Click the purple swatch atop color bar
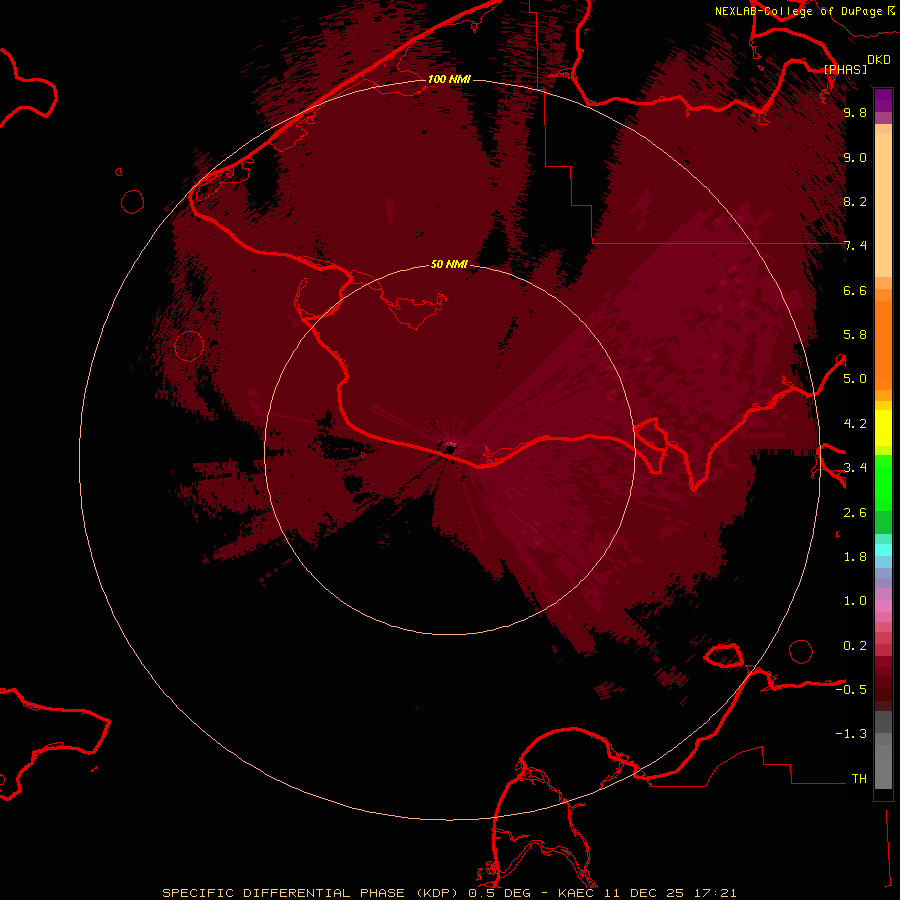 (x=883, y=100)
